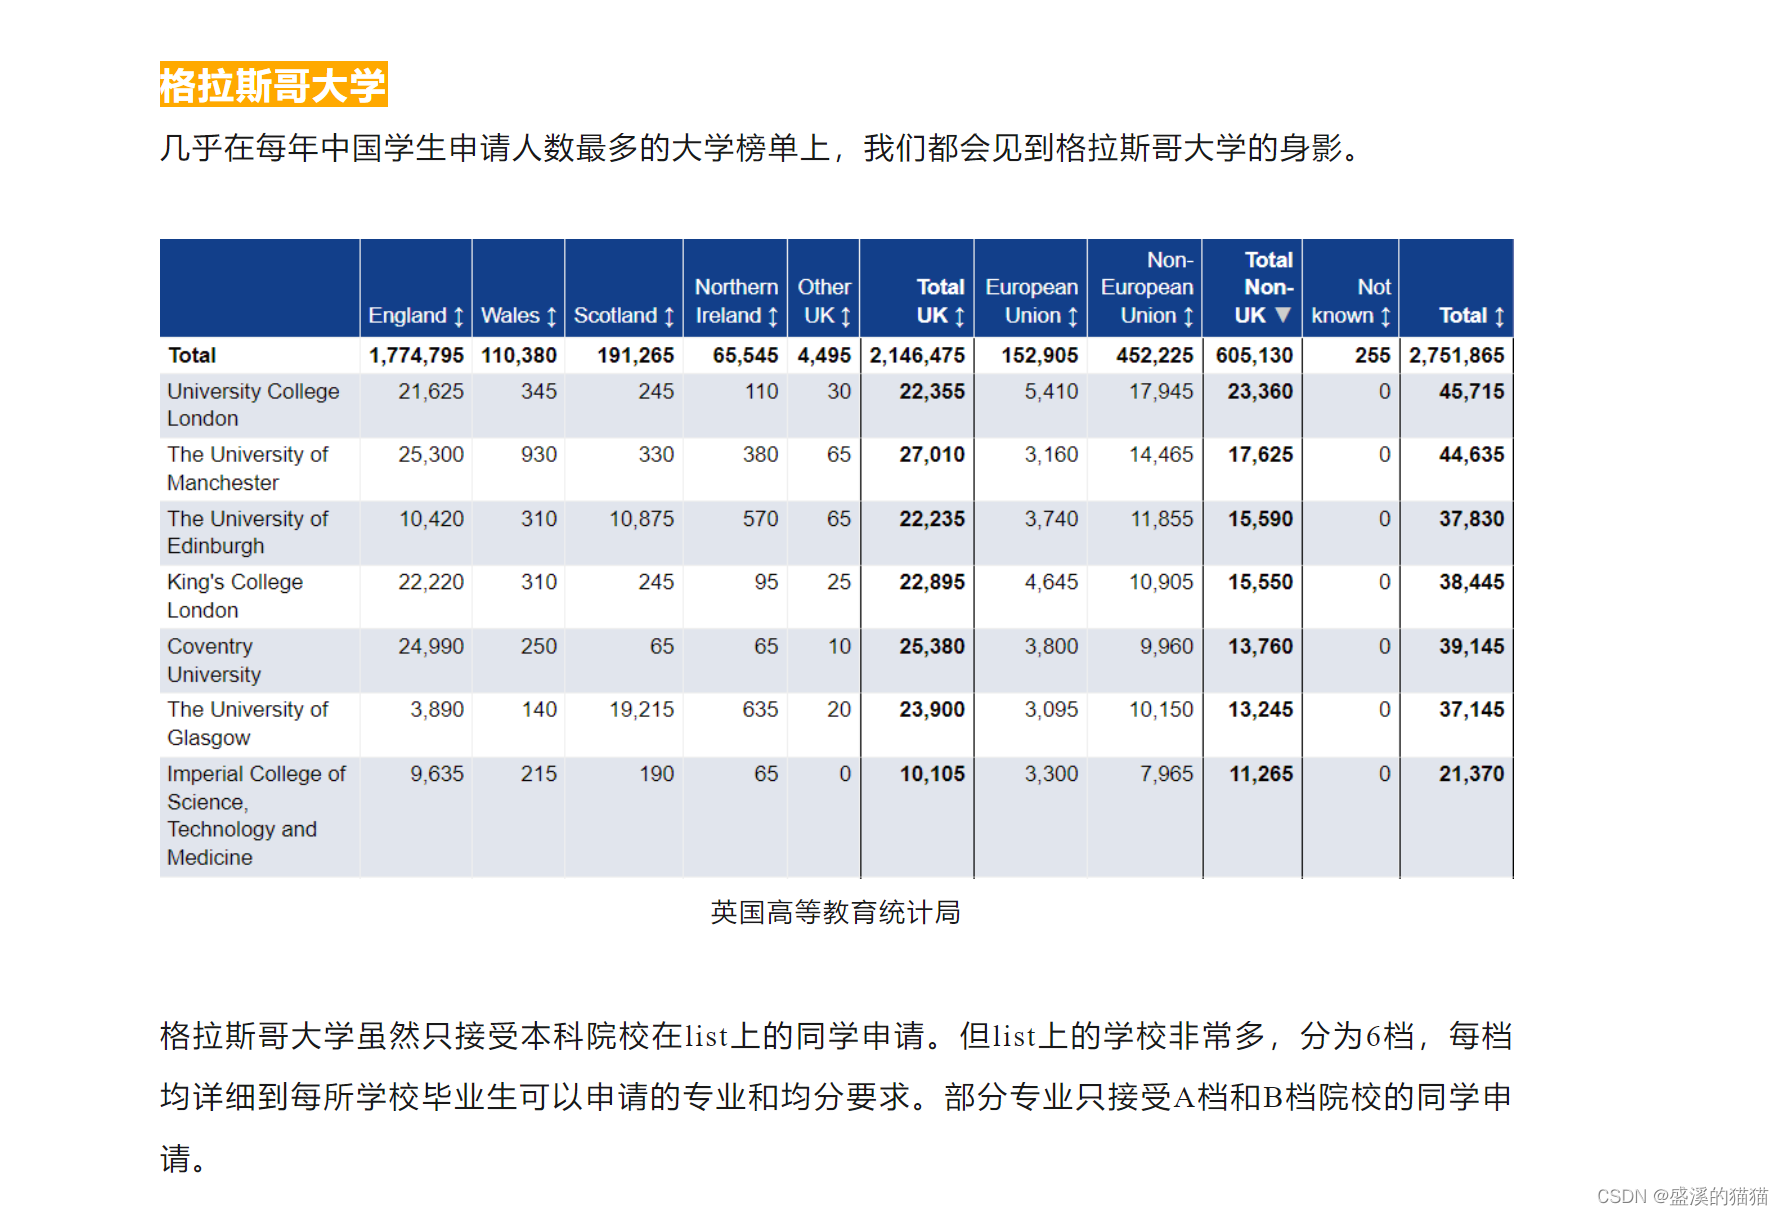Screen dimensions: 1784x1215
Task: Select The University of Manchester row name
Action: (x=247, y=468)
